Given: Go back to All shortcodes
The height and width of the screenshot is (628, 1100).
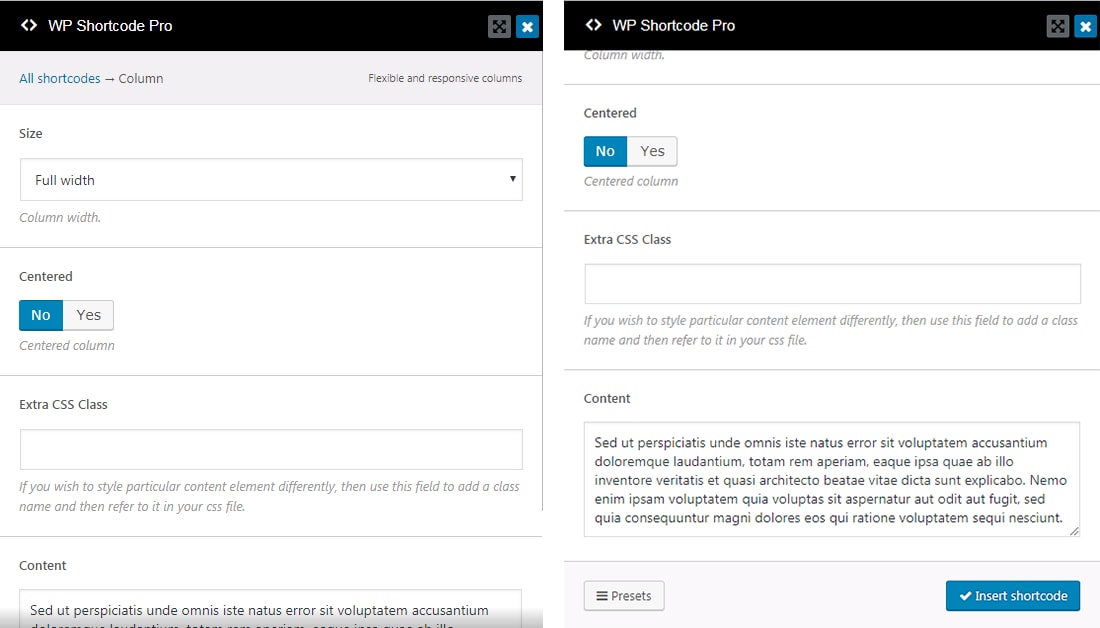Looking at the screenshot, I should 60,78.
